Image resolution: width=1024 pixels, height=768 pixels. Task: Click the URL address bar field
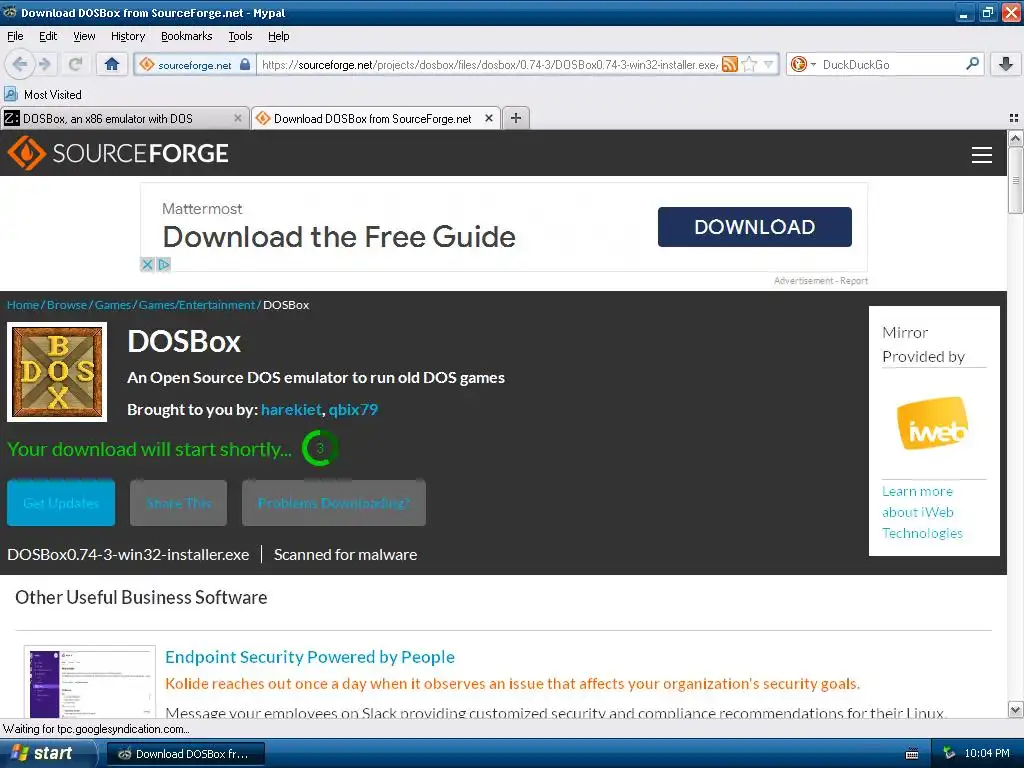pyautogui.click(x=490, y=65)
